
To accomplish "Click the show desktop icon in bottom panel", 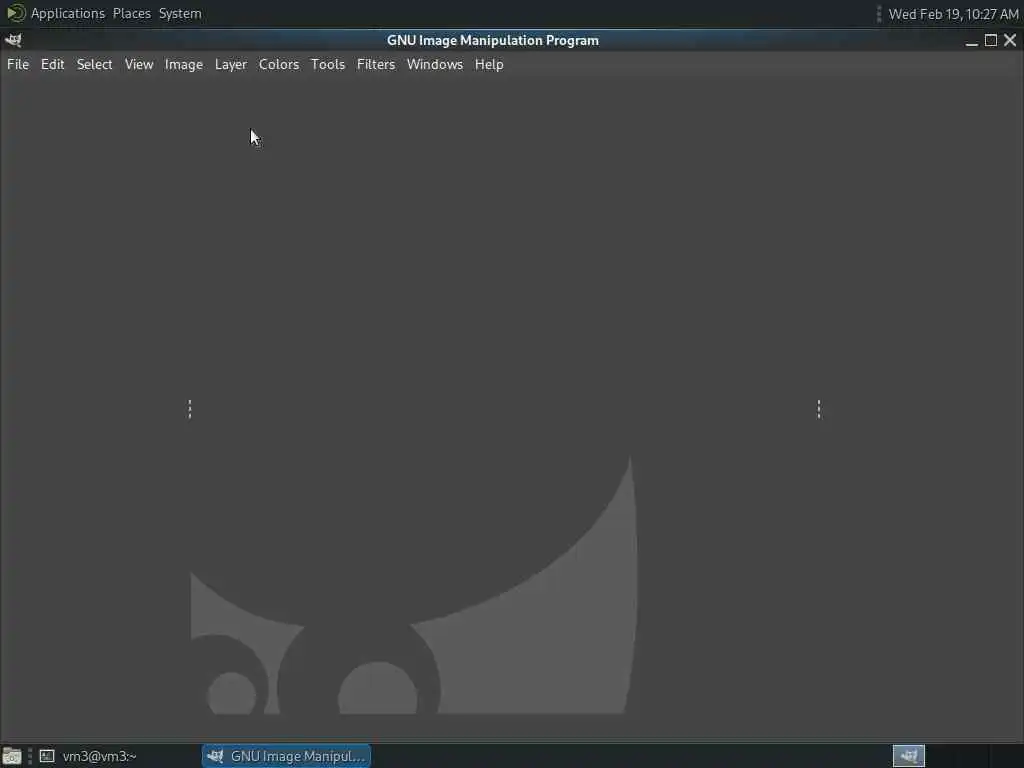I will coord(12,756).
